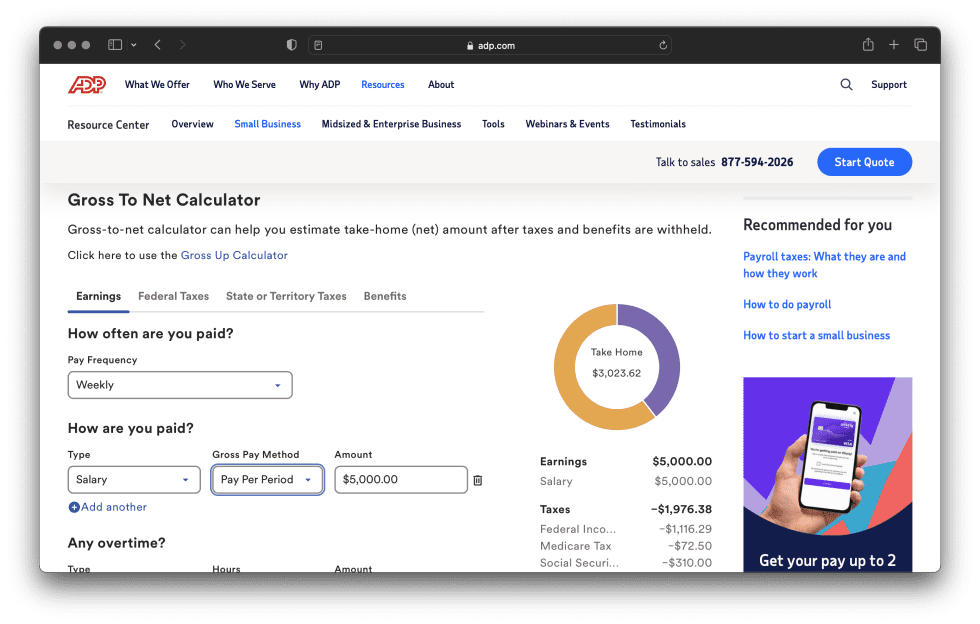Go back with the browser back arrow
This screenshot has width=980, height=624.
click(158, 45)
